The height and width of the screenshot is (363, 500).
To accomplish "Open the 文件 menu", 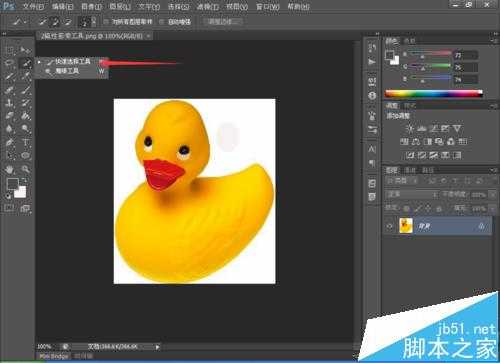I will tap(34, 6).
